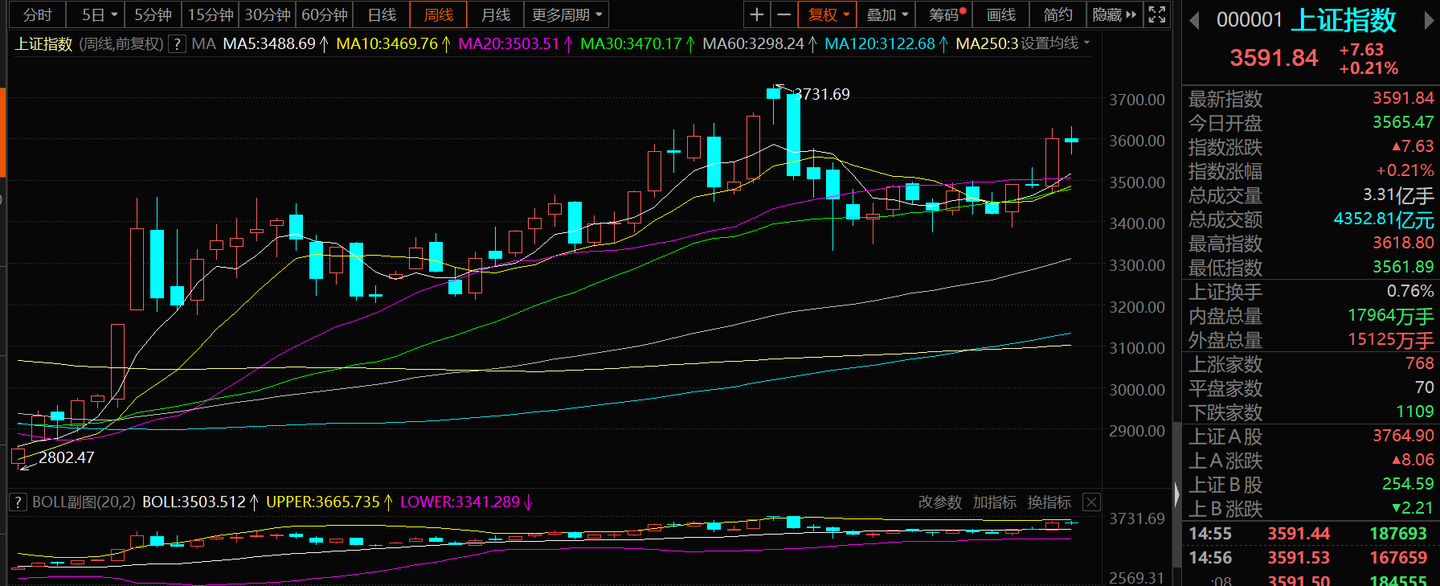
Task: Click the 下跌家数 value 1109
Action: (x=1415, y=413)
